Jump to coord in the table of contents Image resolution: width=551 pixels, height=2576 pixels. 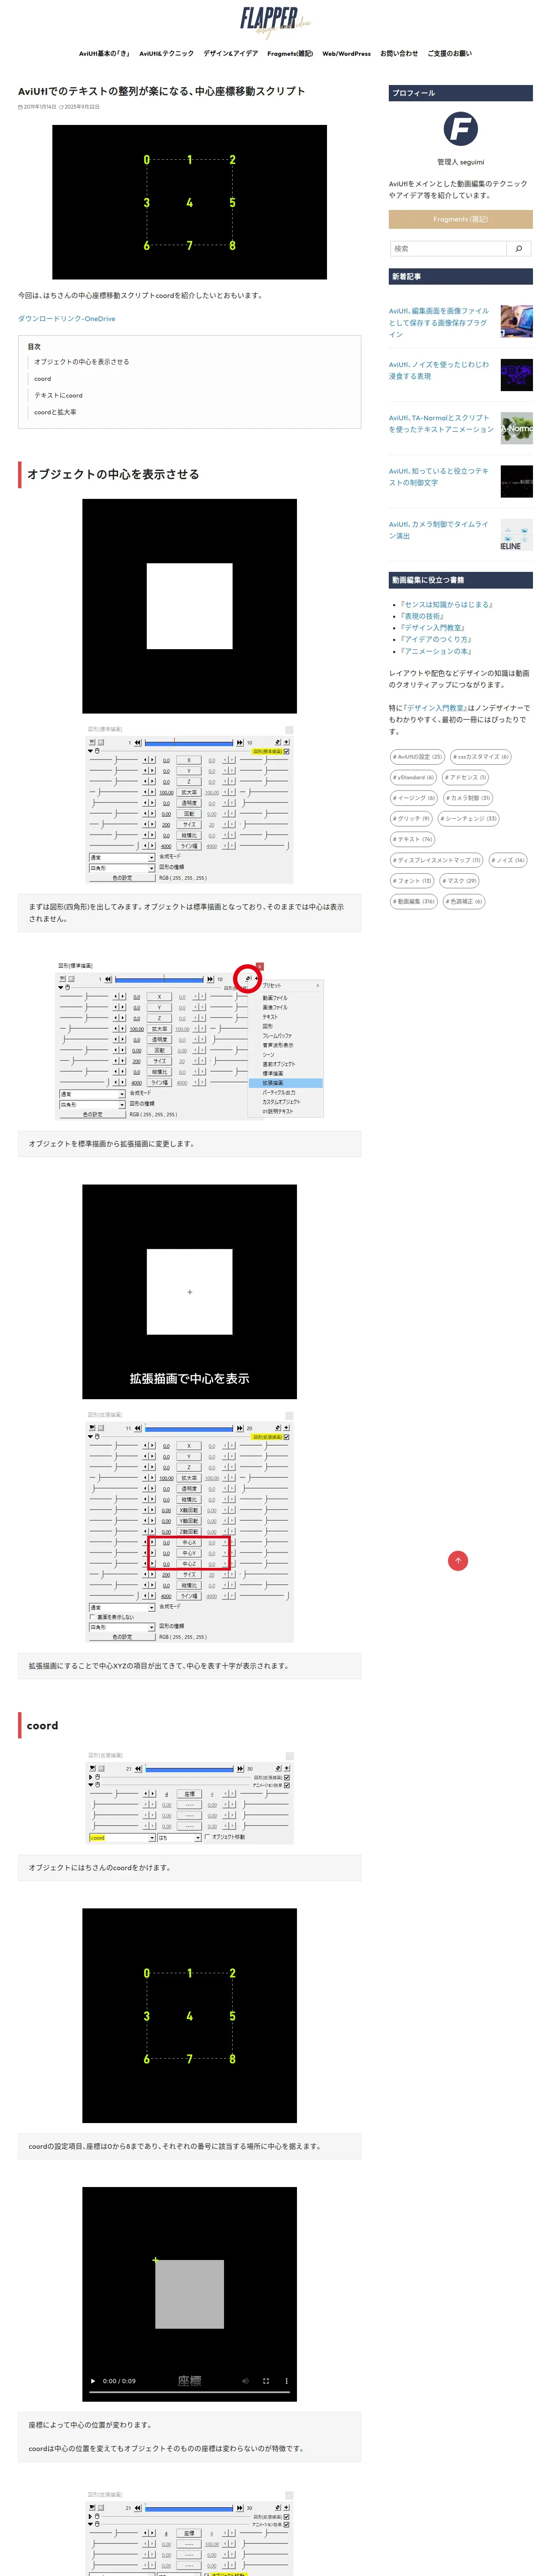(x=42, y=379)
